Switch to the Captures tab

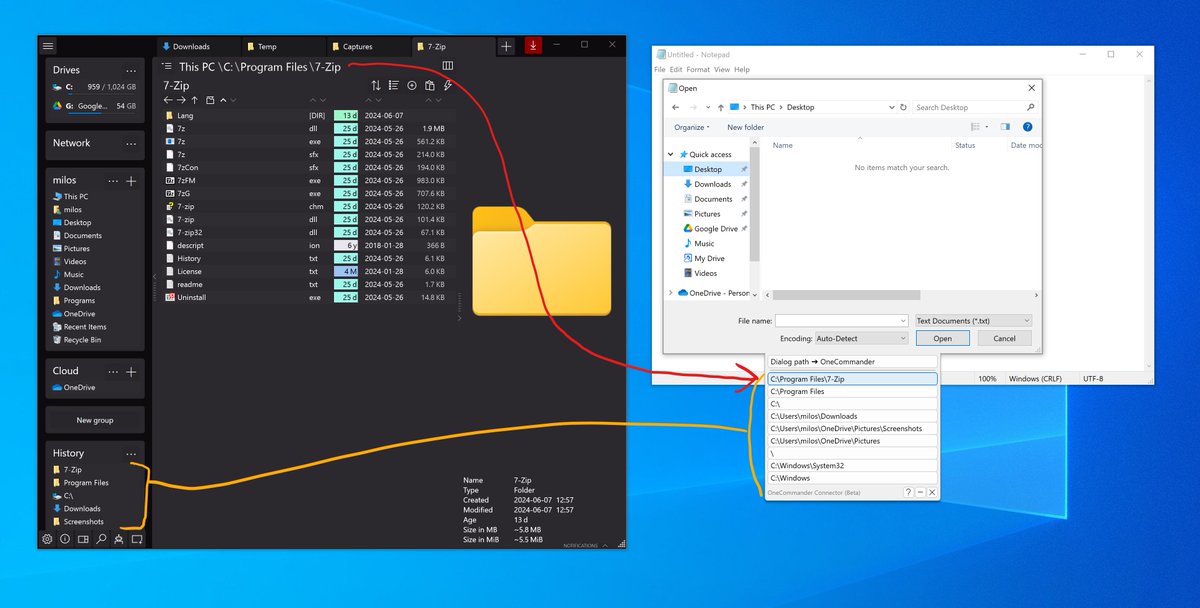(x=369, y=46)
